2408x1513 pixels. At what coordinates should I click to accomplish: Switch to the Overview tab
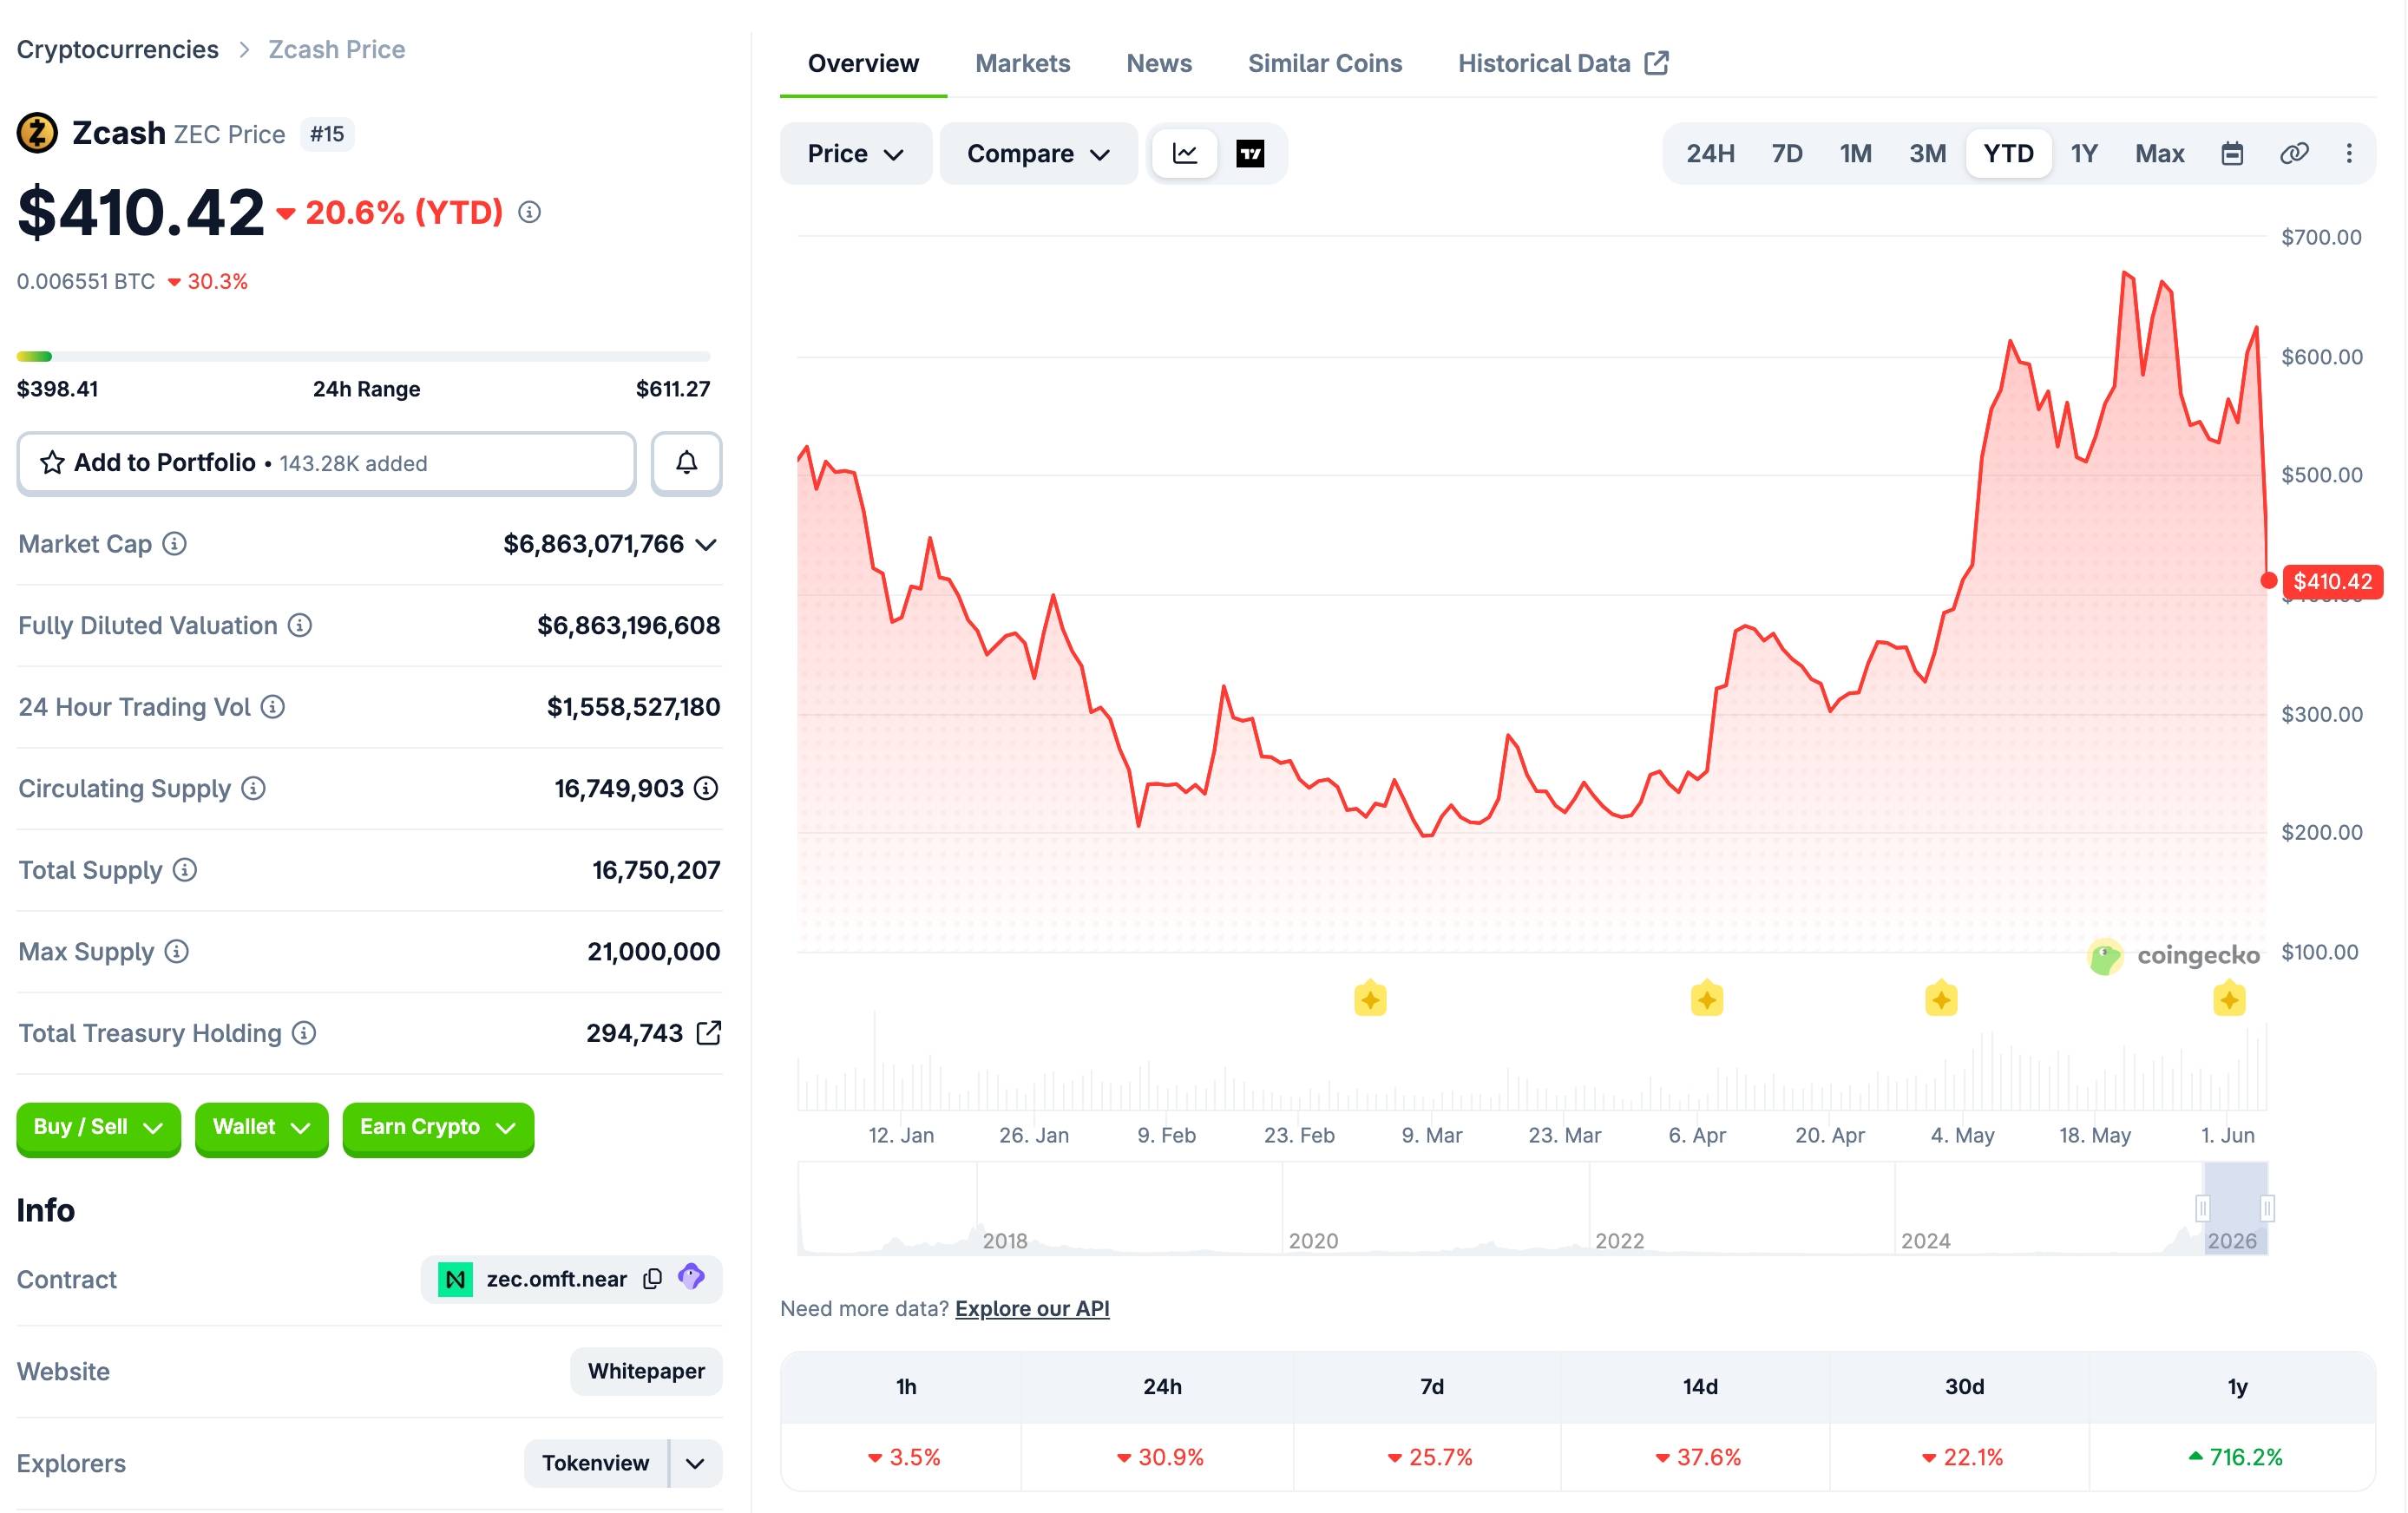tap(863, 63)
